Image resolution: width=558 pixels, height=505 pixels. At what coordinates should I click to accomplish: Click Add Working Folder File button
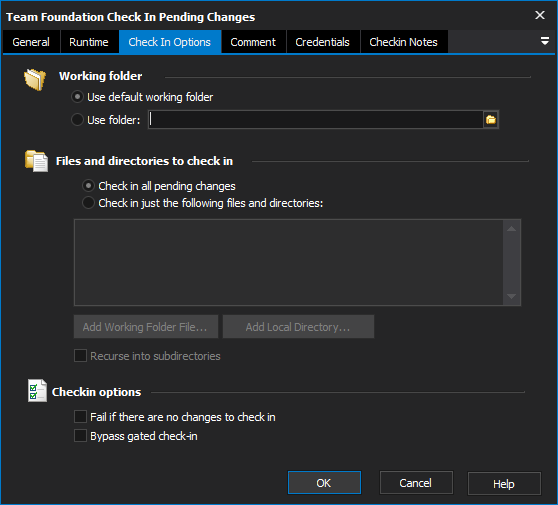coord(146,327)
